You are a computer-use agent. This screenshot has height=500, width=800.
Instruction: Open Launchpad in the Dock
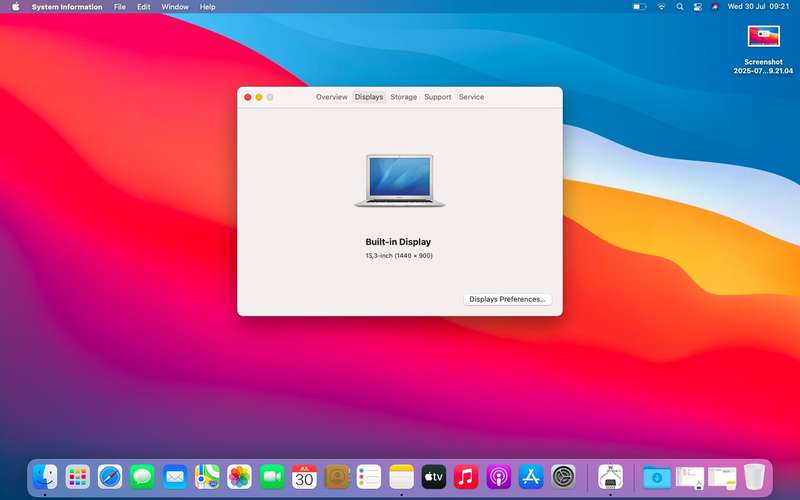[x=78, y=477]
